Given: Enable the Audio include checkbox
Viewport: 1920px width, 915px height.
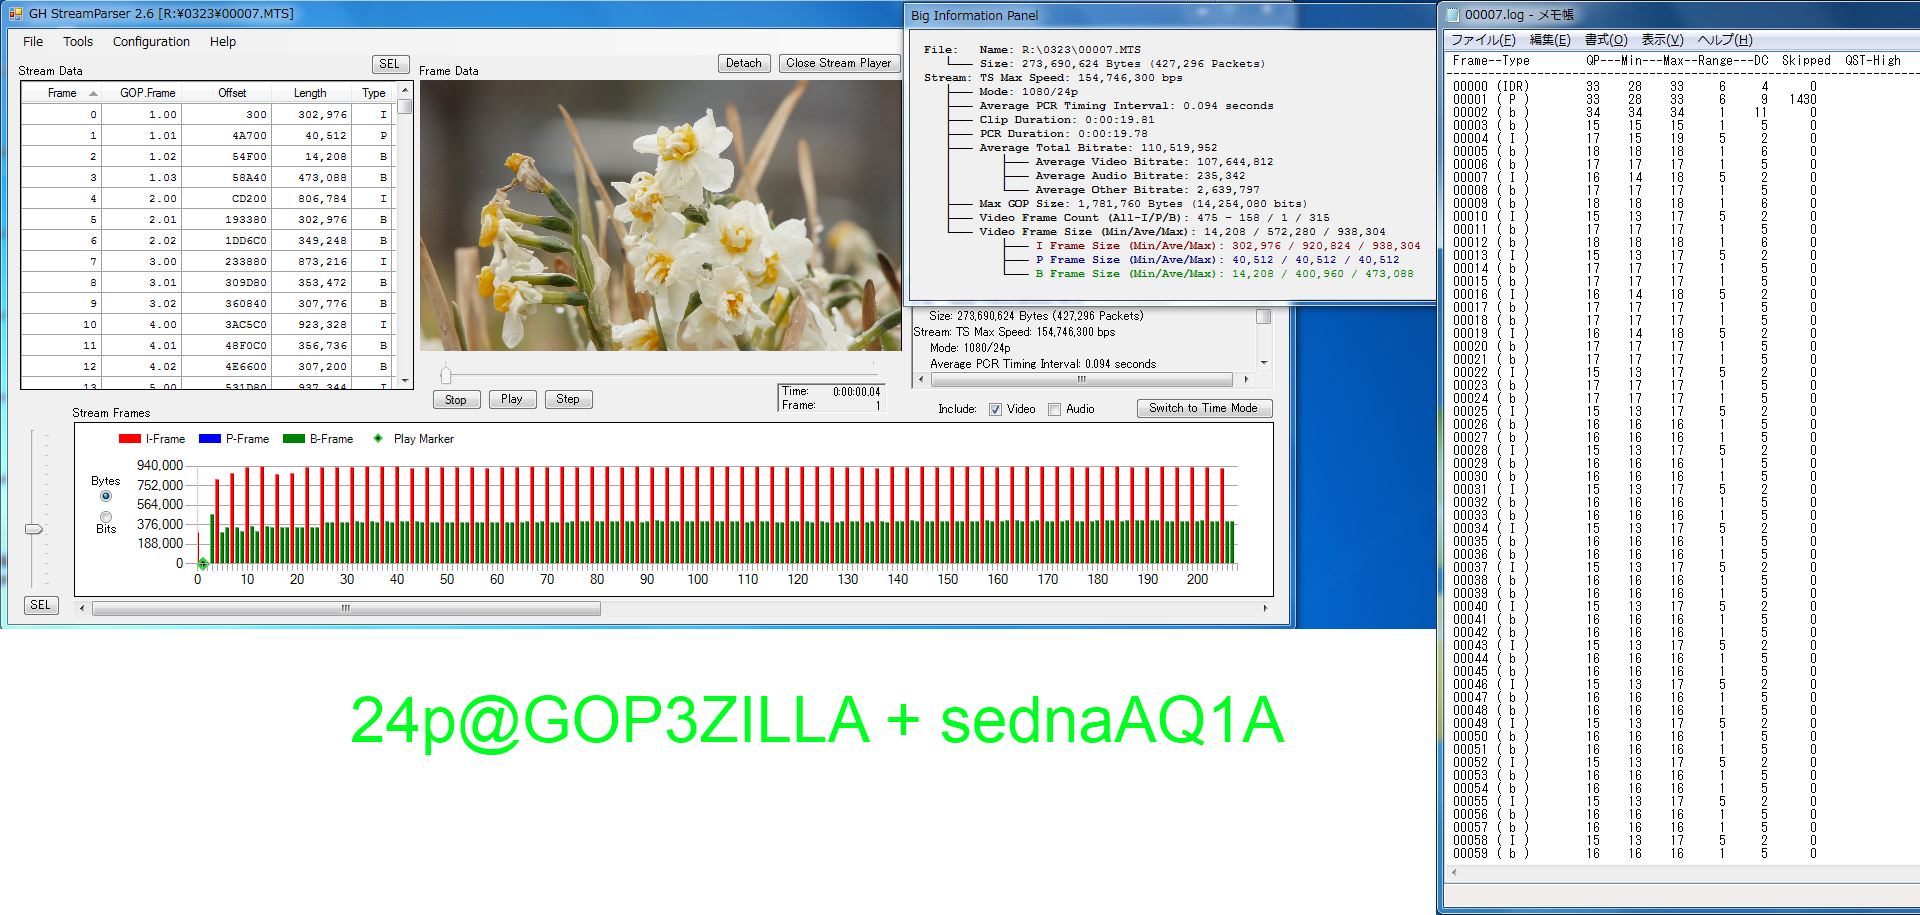Looking at the screenshot, I should pos(1054,409).
